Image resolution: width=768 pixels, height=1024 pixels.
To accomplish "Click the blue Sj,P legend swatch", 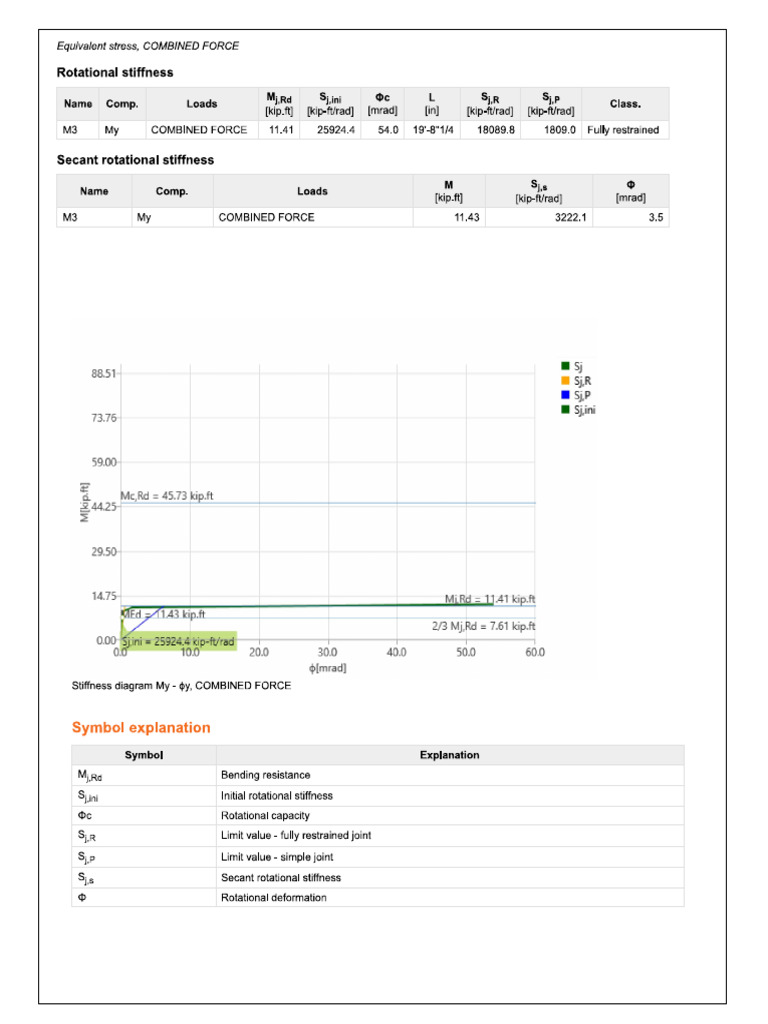I will coord(566,395).
